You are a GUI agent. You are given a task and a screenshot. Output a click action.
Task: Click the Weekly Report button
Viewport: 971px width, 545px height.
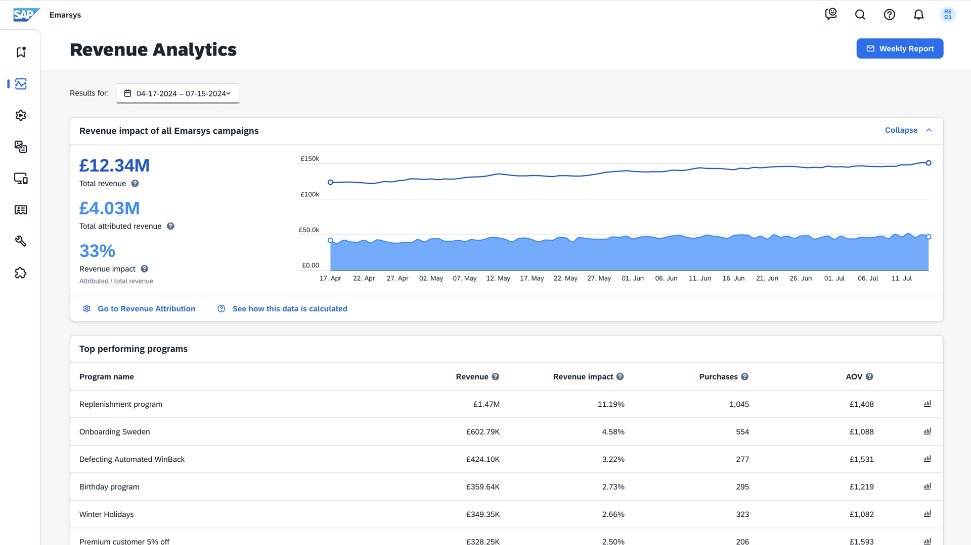pyautogui.click(x=899, y=48)
